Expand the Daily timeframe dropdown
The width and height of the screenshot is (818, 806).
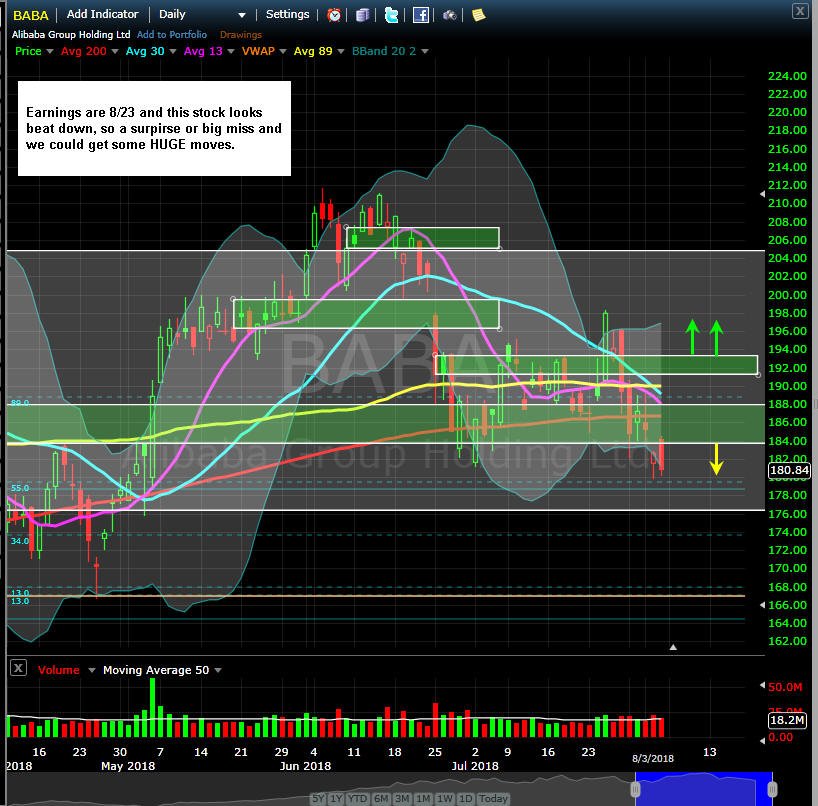242,15
